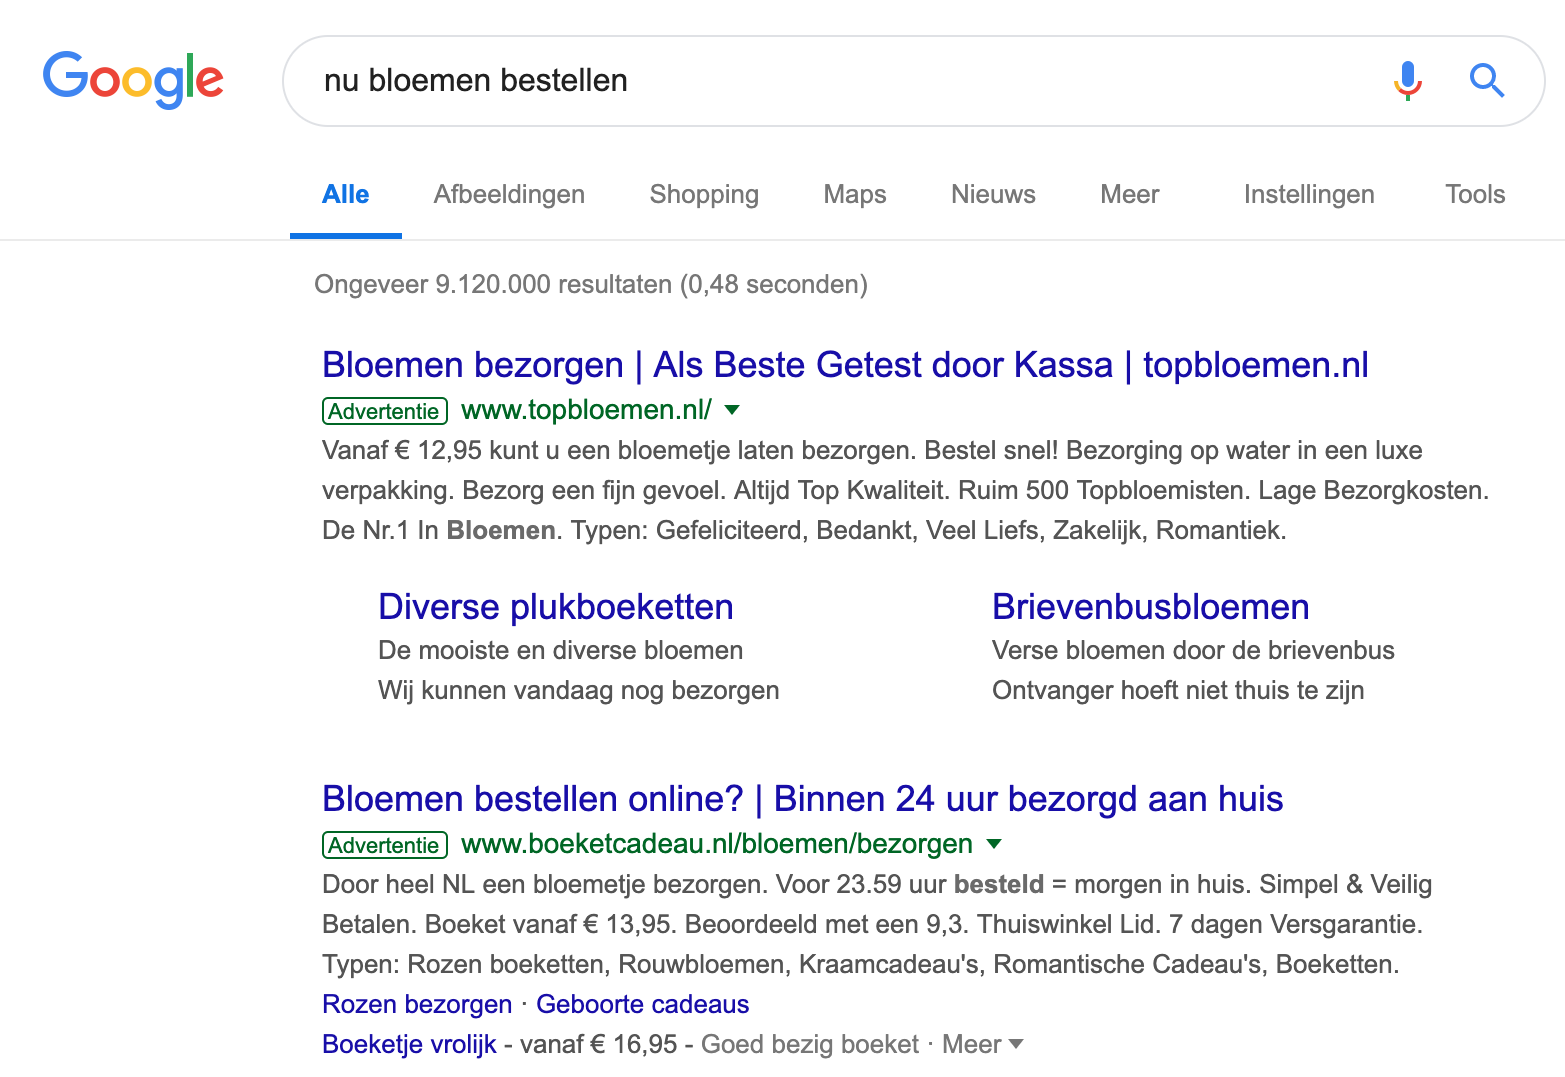Image resolution: width=1565 pixels, height=1077 pixels.
Task: Expand Meer next to Goed bezig boeket
Action: (x=982, y=1044)
